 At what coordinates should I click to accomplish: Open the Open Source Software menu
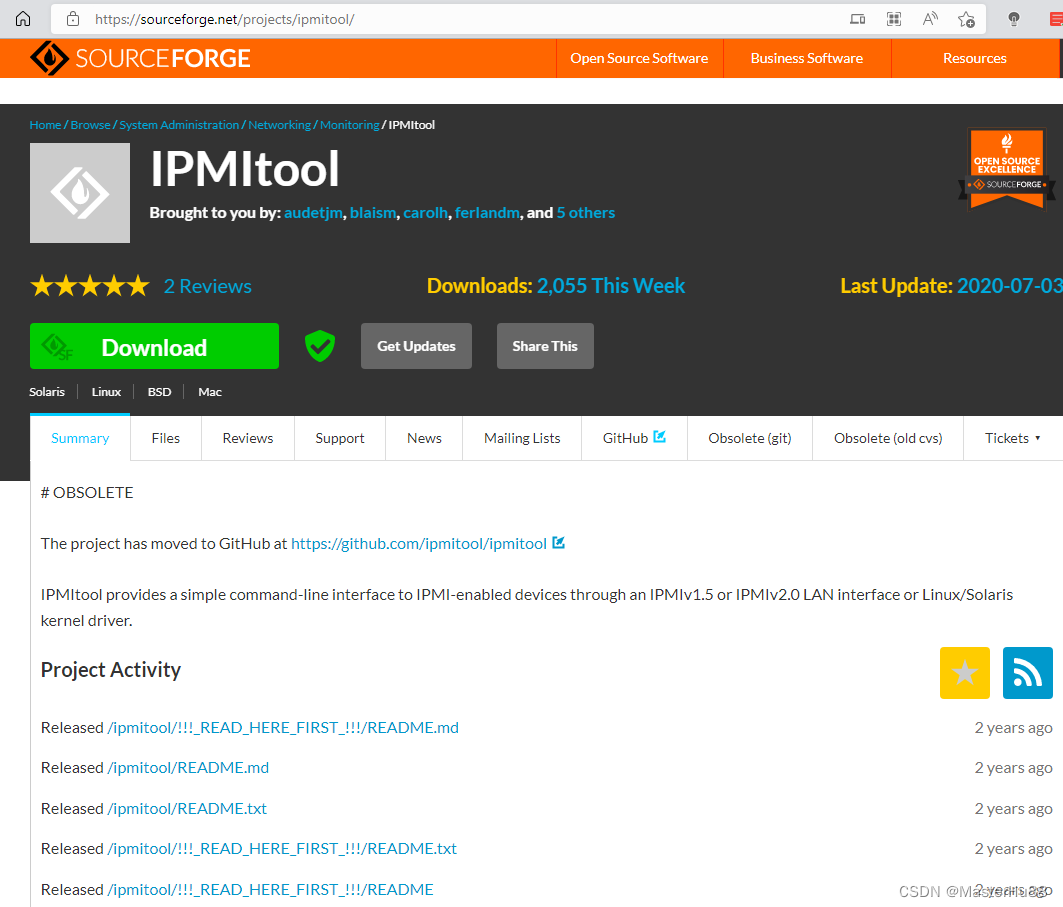[x=639, y=58]
